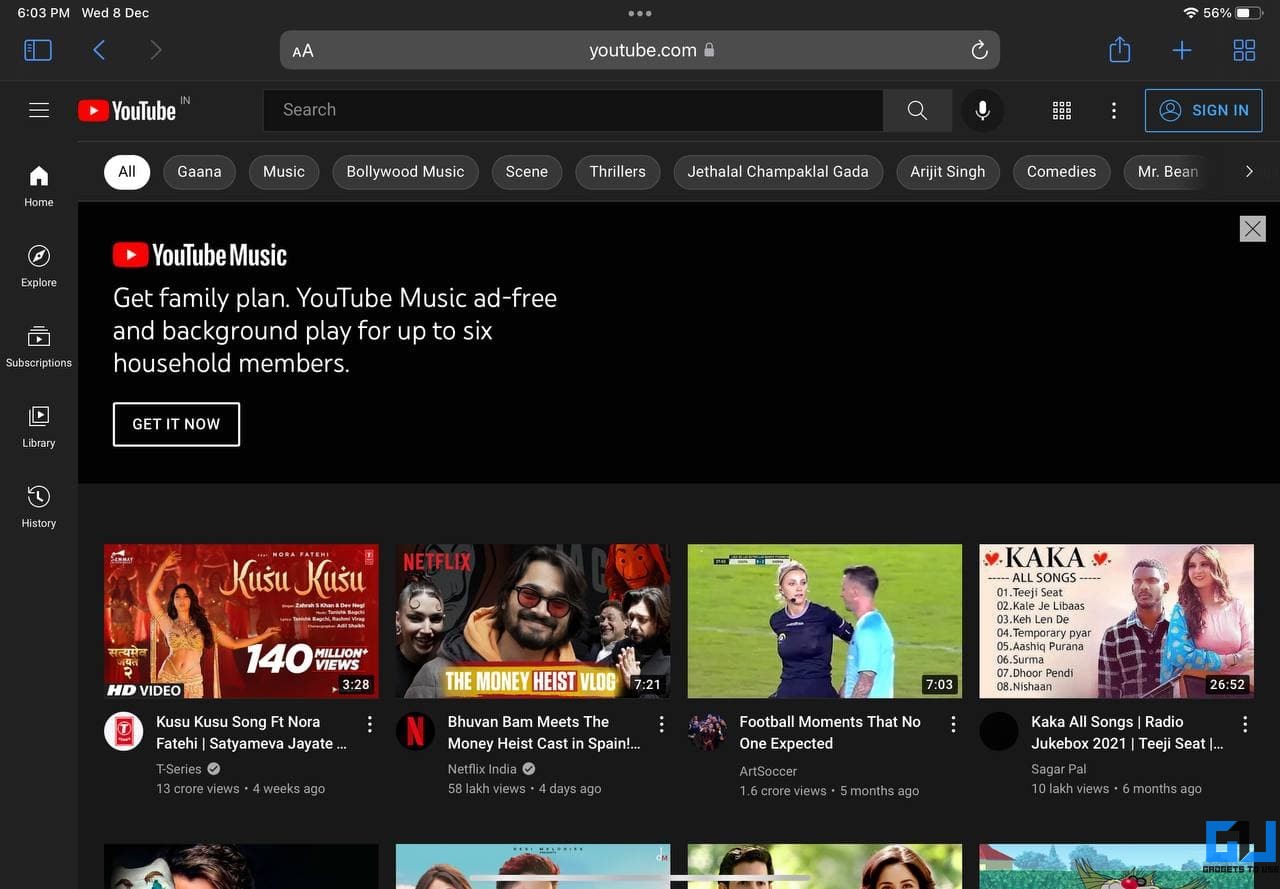Open the Safari share sheet
Viewport: 1280px width, 889px height.
[1120, 49]
